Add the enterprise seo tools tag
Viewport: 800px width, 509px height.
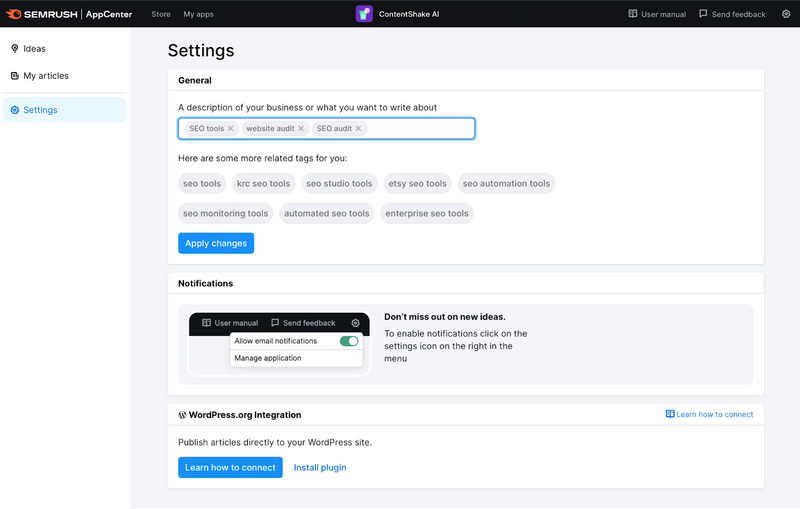pyautogui.click(x=427, y=213)
